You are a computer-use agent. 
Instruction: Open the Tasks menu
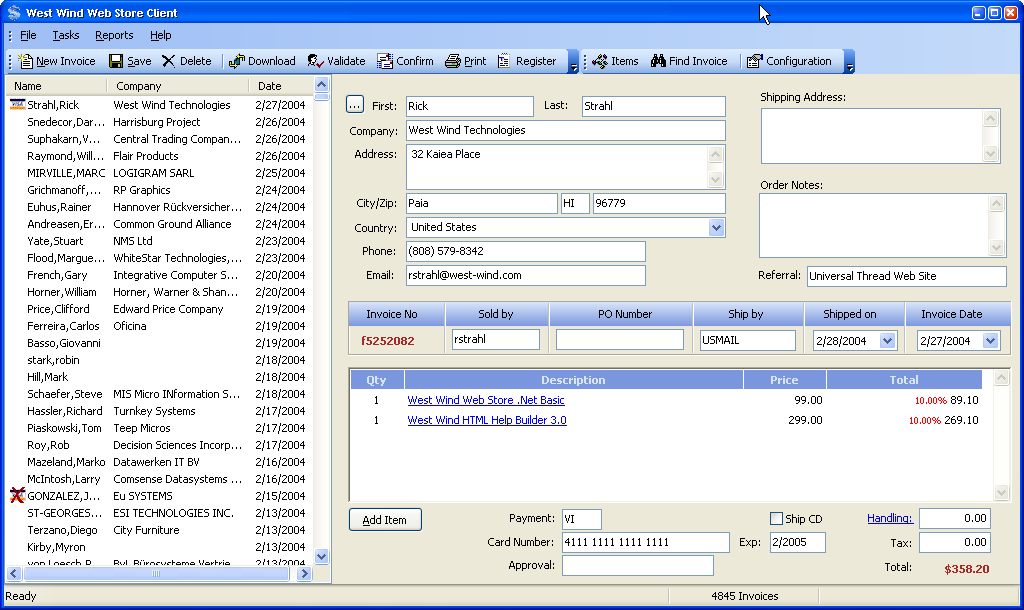coord(66,35)
